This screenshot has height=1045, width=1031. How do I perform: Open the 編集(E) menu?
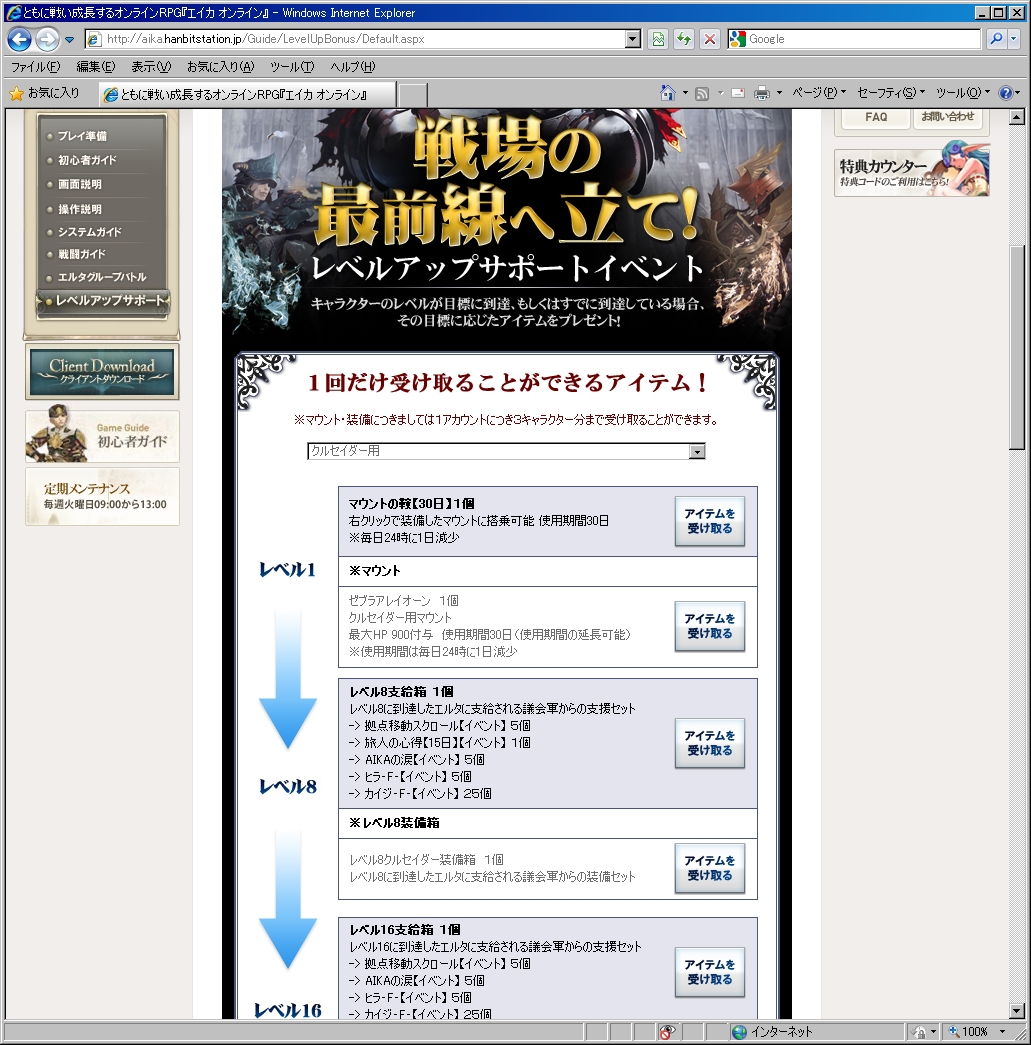click(x=95, y=67)
